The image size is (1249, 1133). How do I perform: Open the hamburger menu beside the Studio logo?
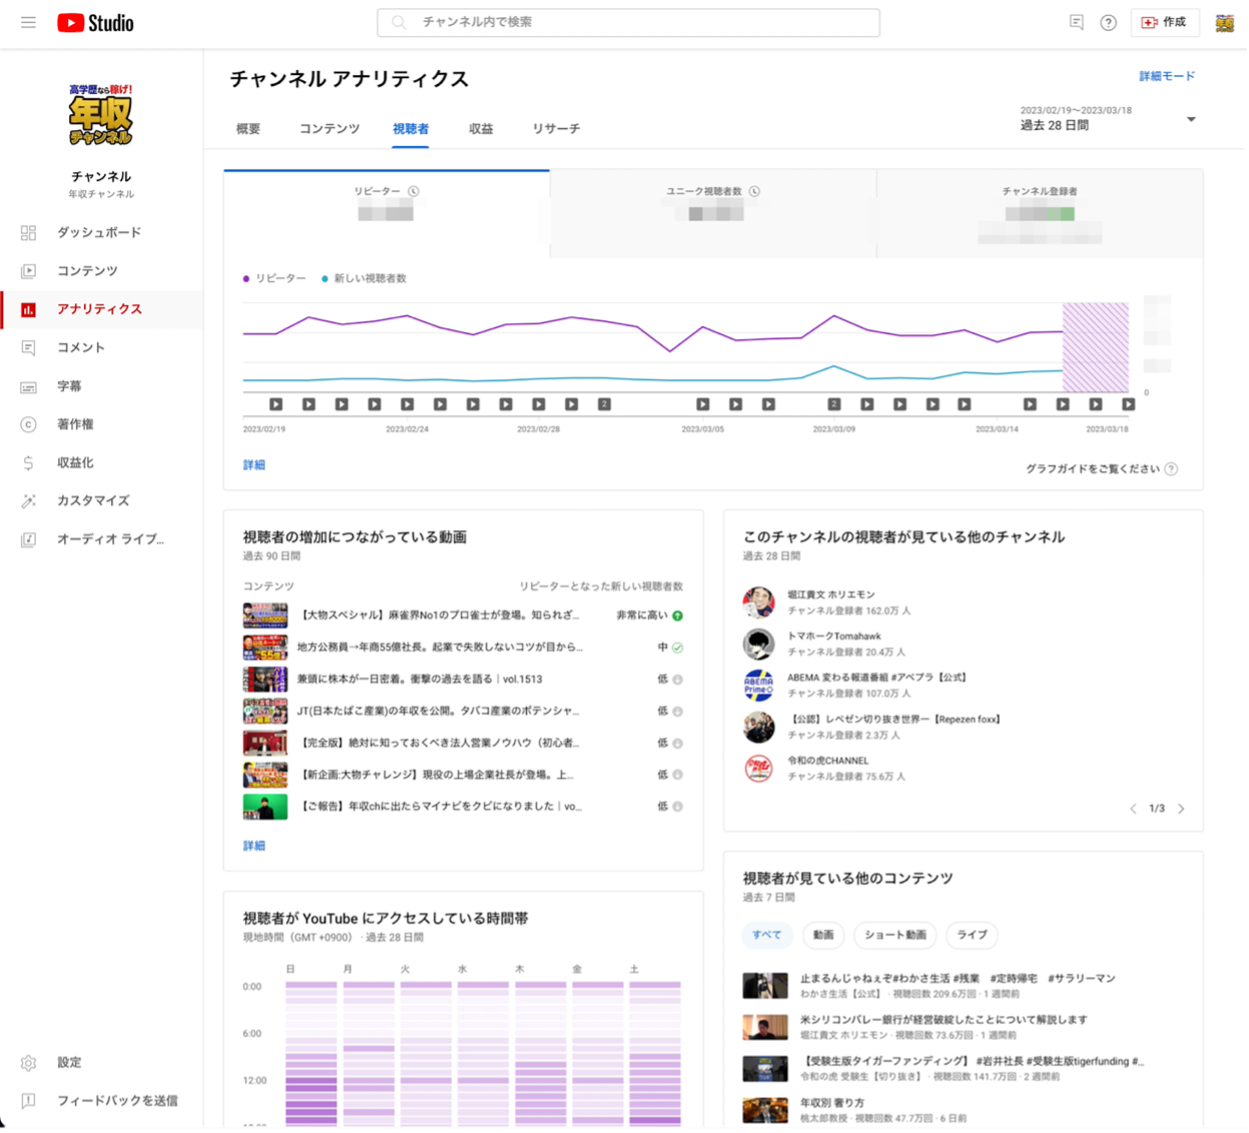28,22
